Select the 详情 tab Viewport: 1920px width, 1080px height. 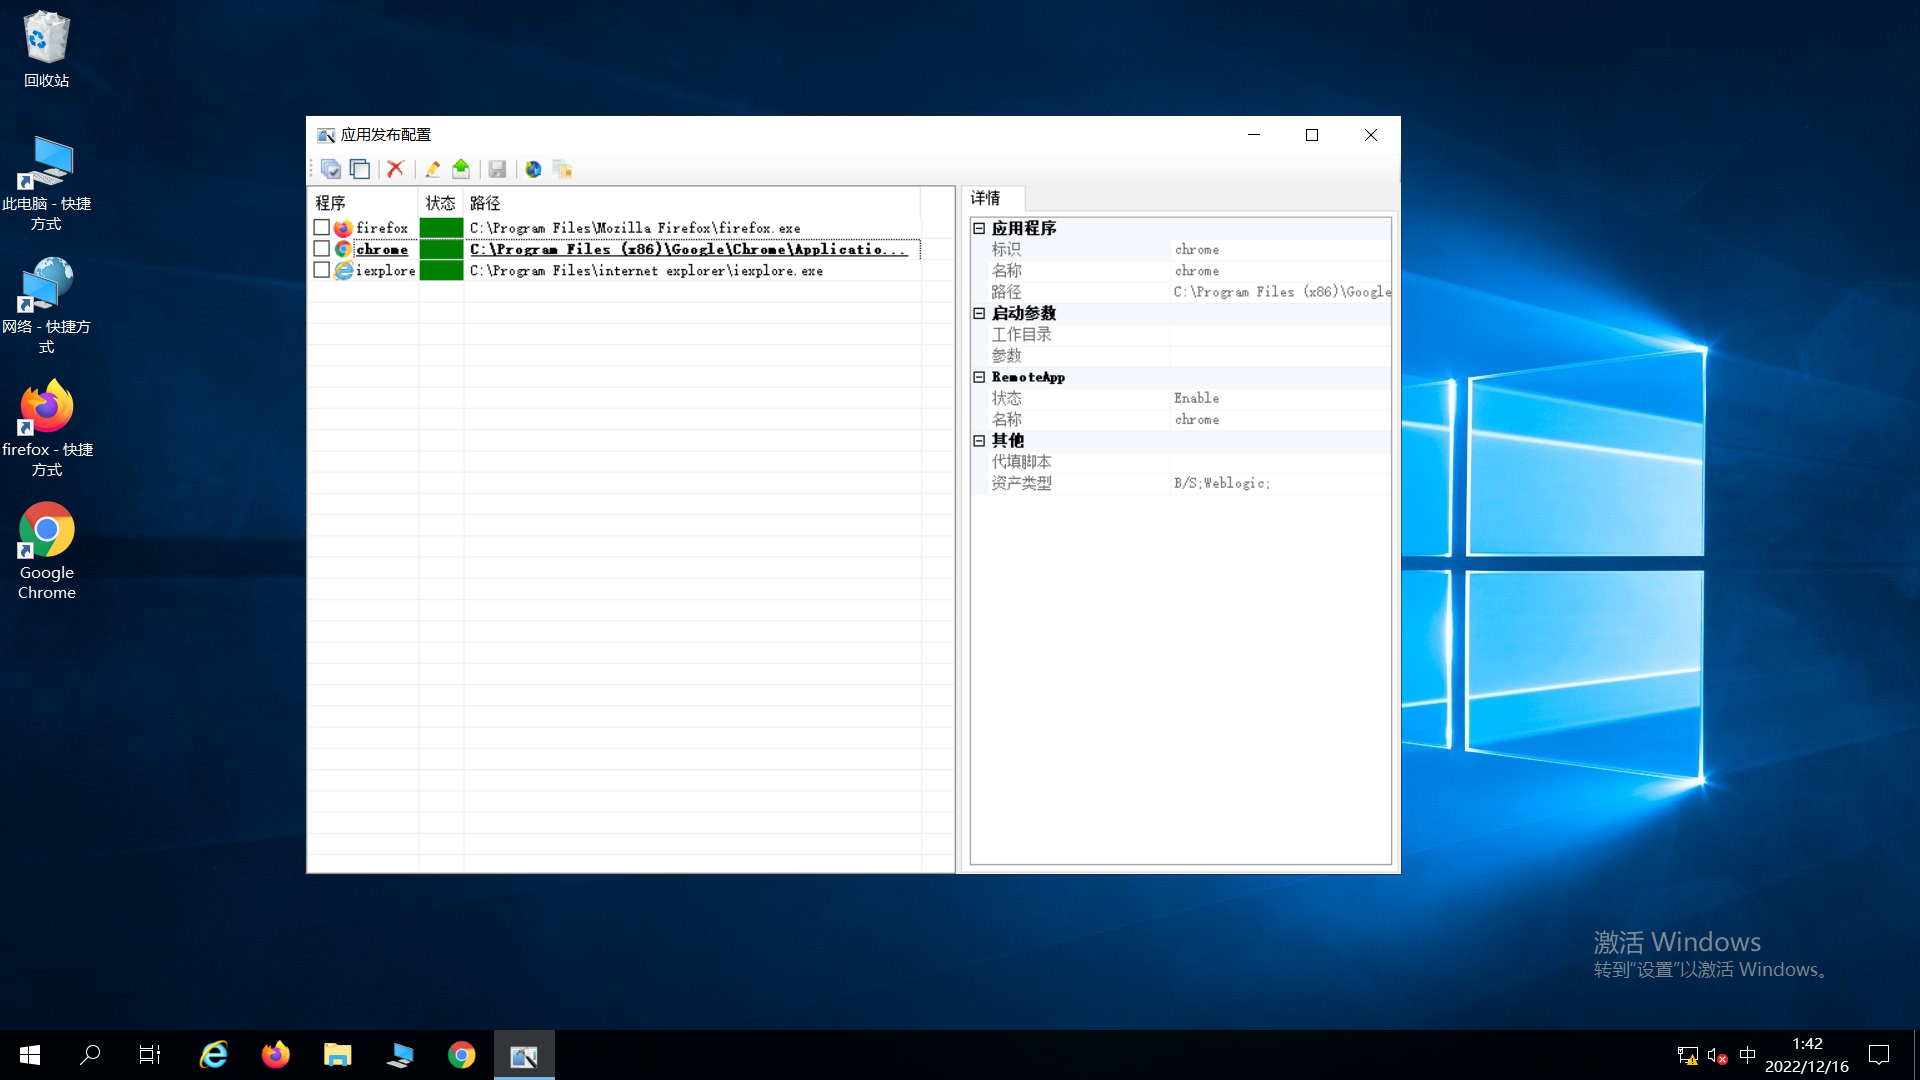click(986, 198)
